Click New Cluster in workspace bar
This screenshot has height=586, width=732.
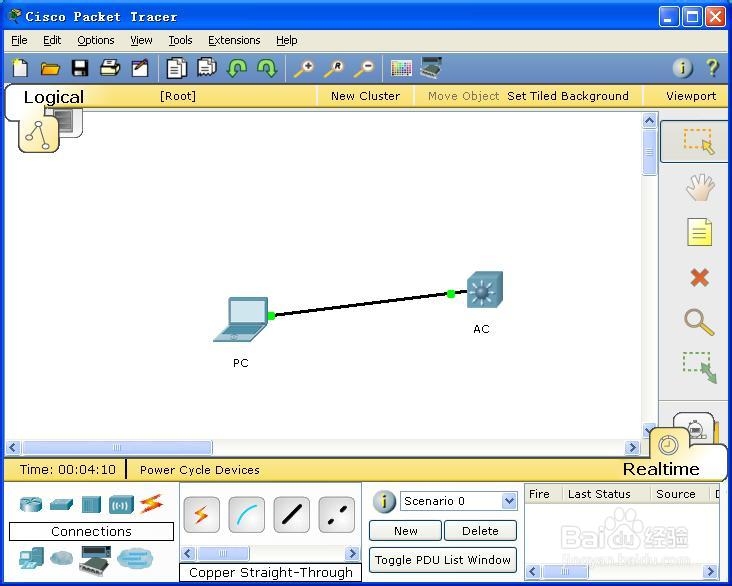click(365, 96)
